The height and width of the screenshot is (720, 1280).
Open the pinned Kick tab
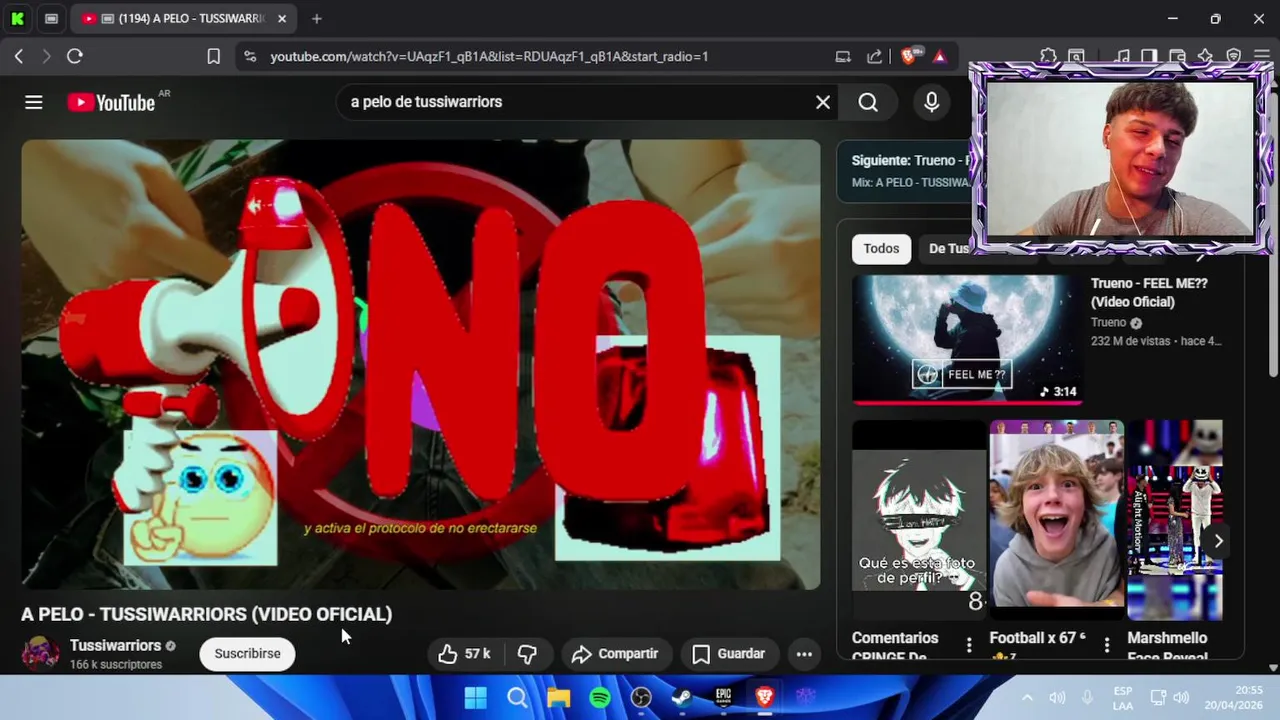click(17, 18)
